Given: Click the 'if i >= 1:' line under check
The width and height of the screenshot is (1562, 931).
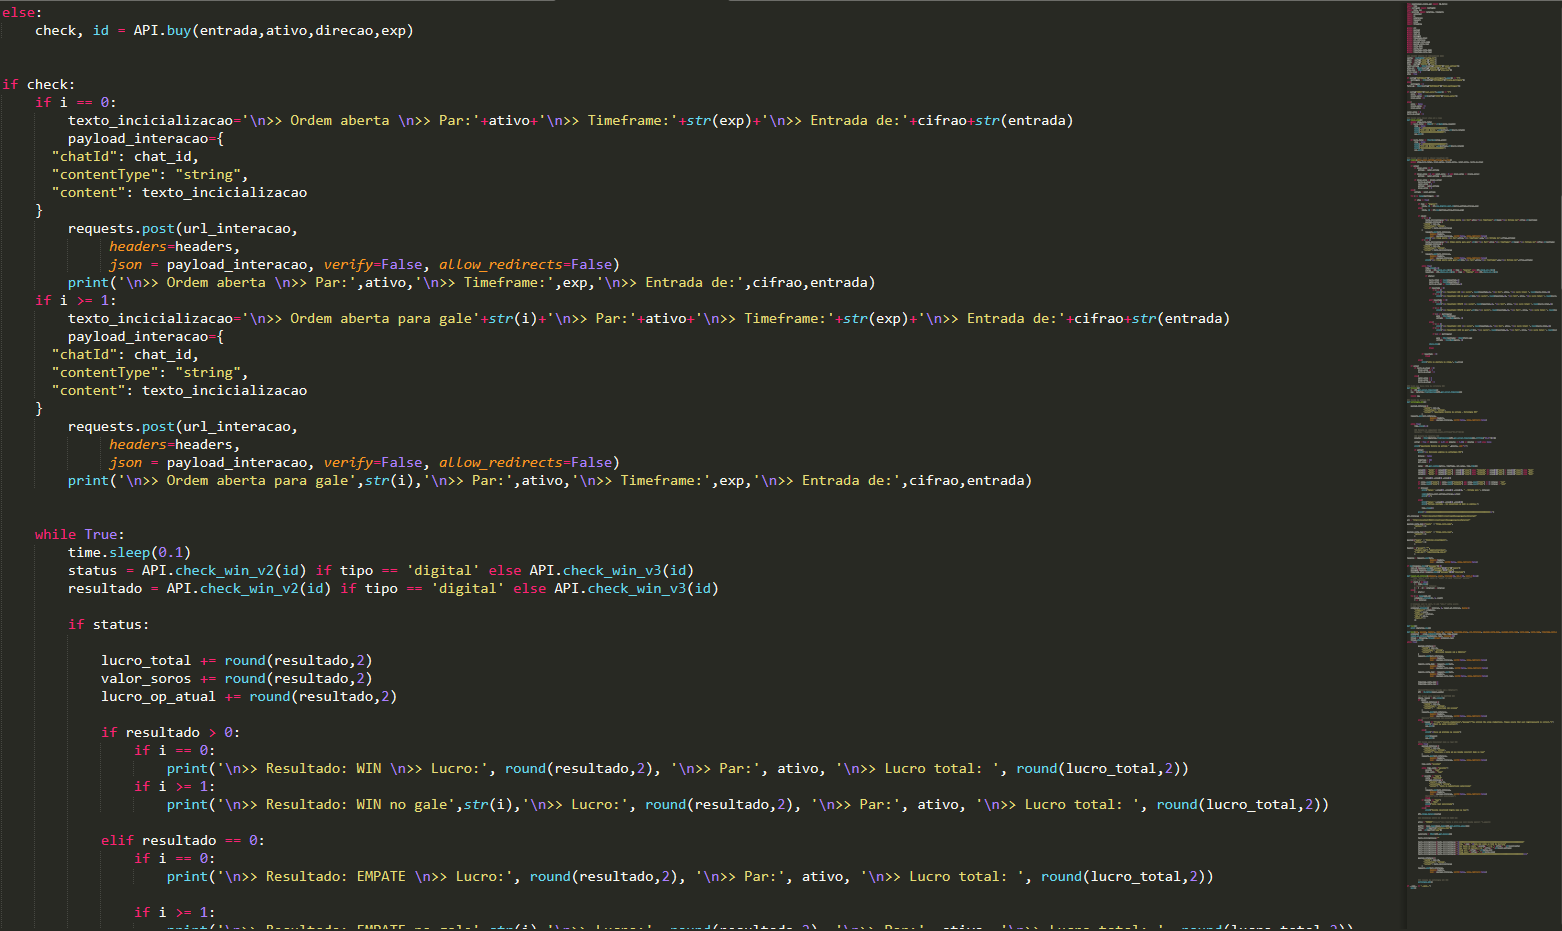Looking at the screenshot, I should click(x=76, y=301).
